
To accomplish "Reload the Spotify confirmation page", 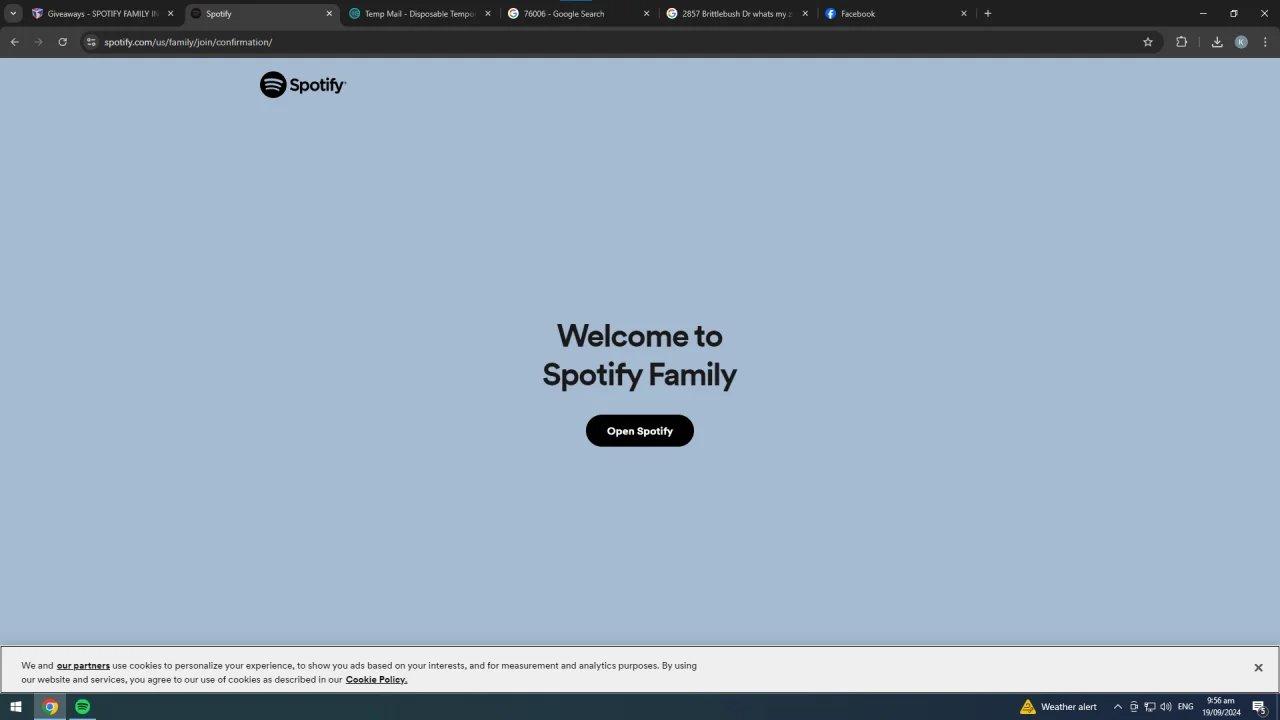I will [x=62, y=42].
